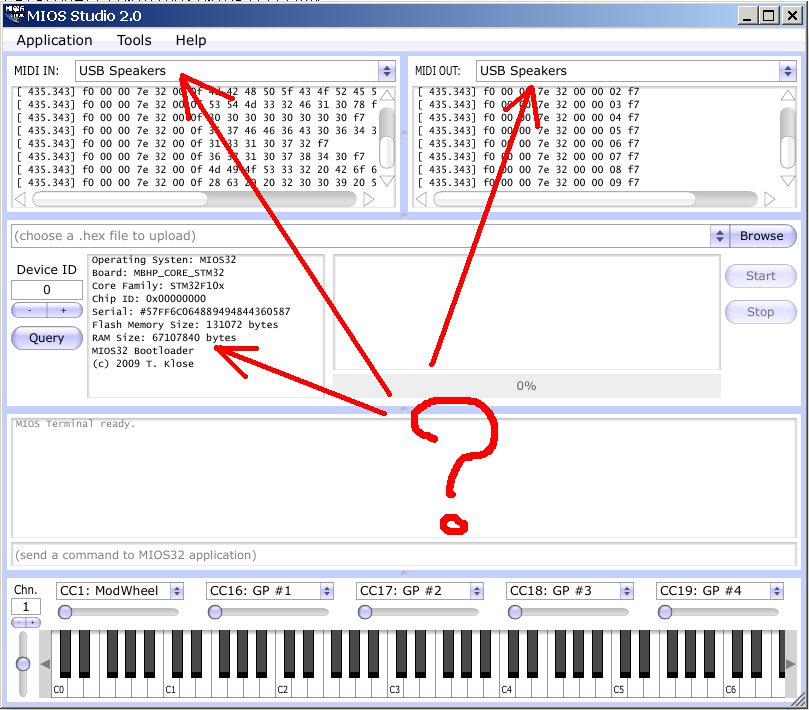This screenshot has height=710, width=809.
Task: Click the CC17 GP #2 slider knob
Action: 365,612
